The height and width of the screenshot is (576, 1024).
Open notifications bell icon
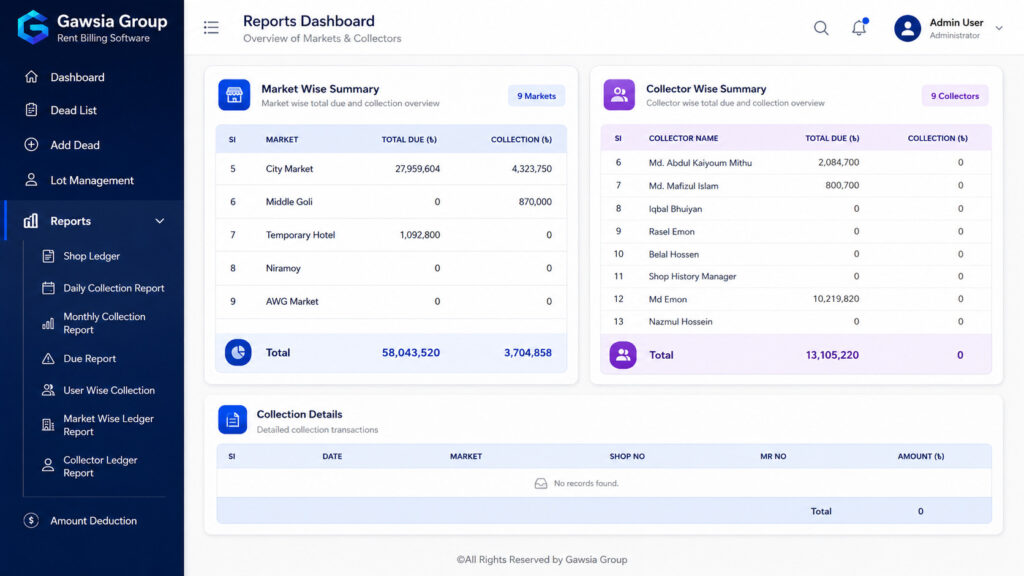tap(859, 27)
